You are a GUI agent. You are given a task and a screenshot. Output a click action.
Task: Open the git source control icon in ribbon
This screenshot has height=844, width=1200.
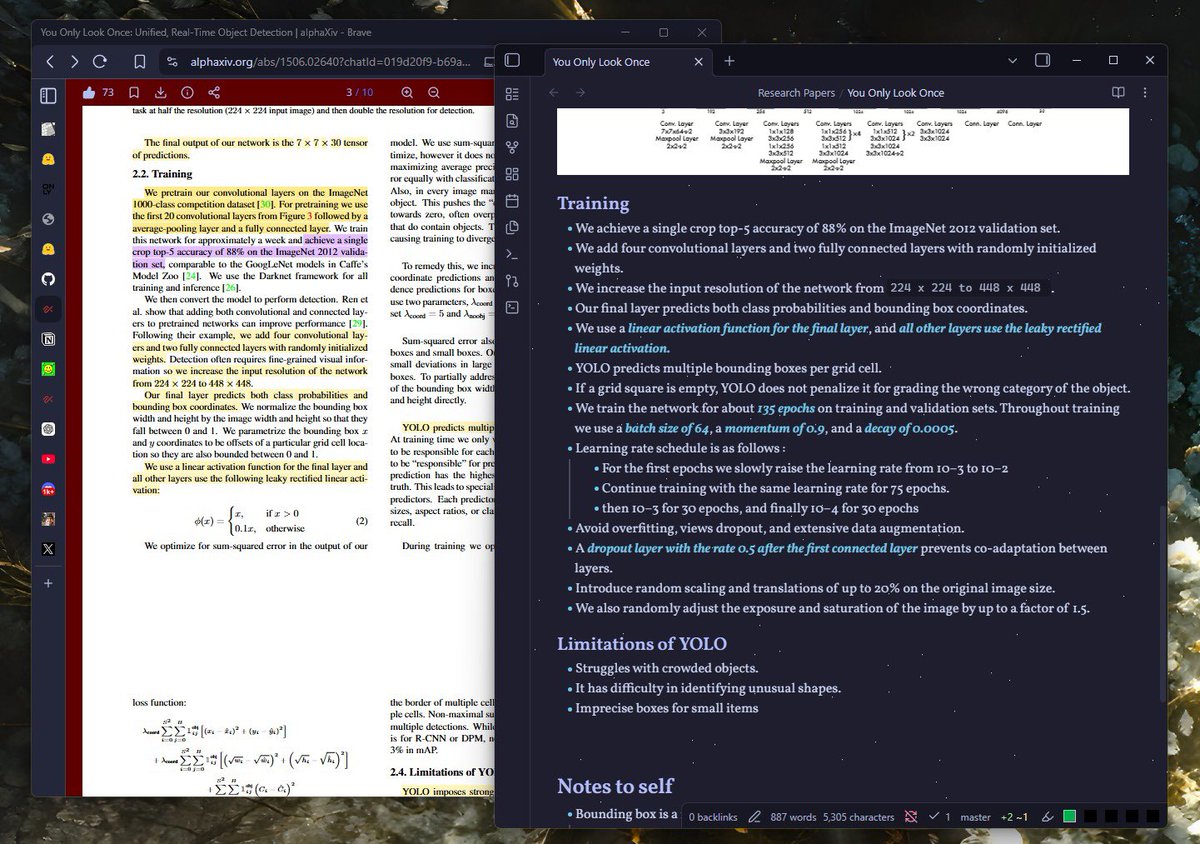click(x=512, y=281)
